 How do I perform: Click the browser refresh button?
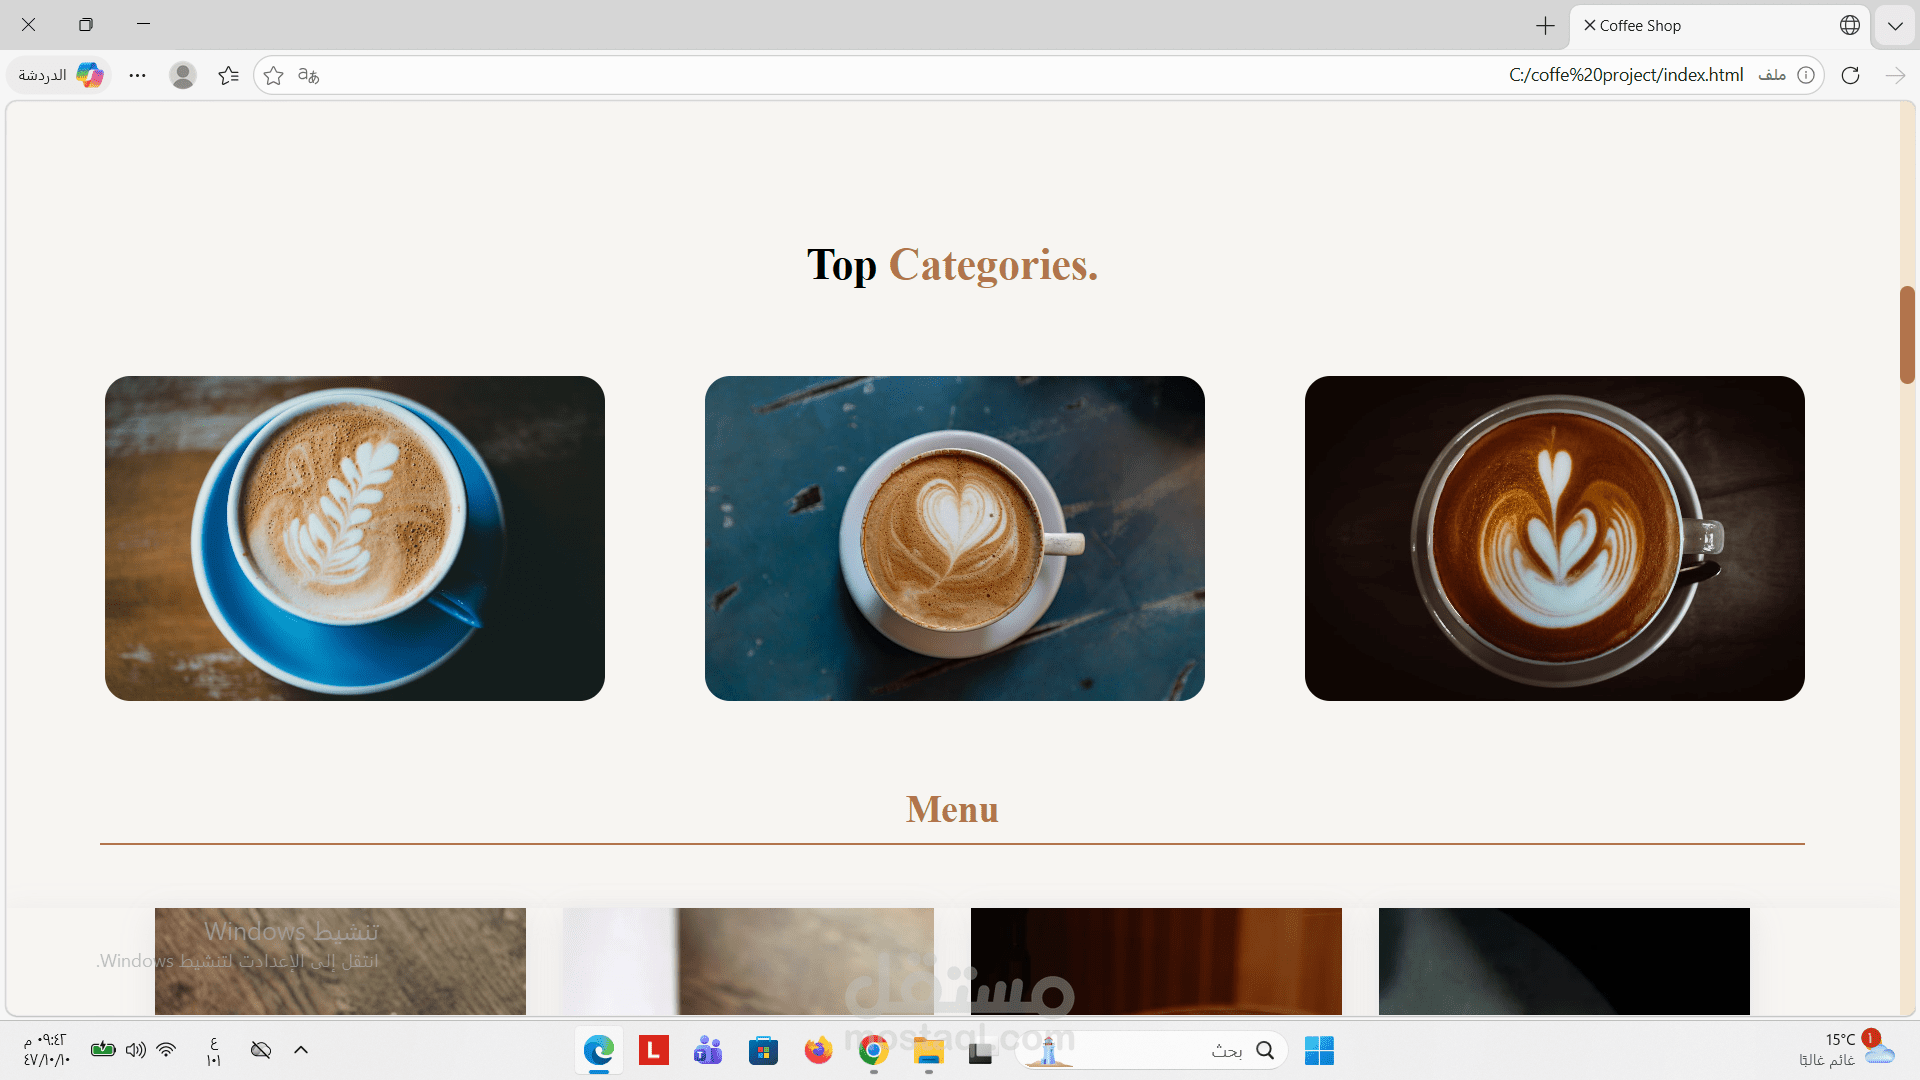pos(1850,75)
